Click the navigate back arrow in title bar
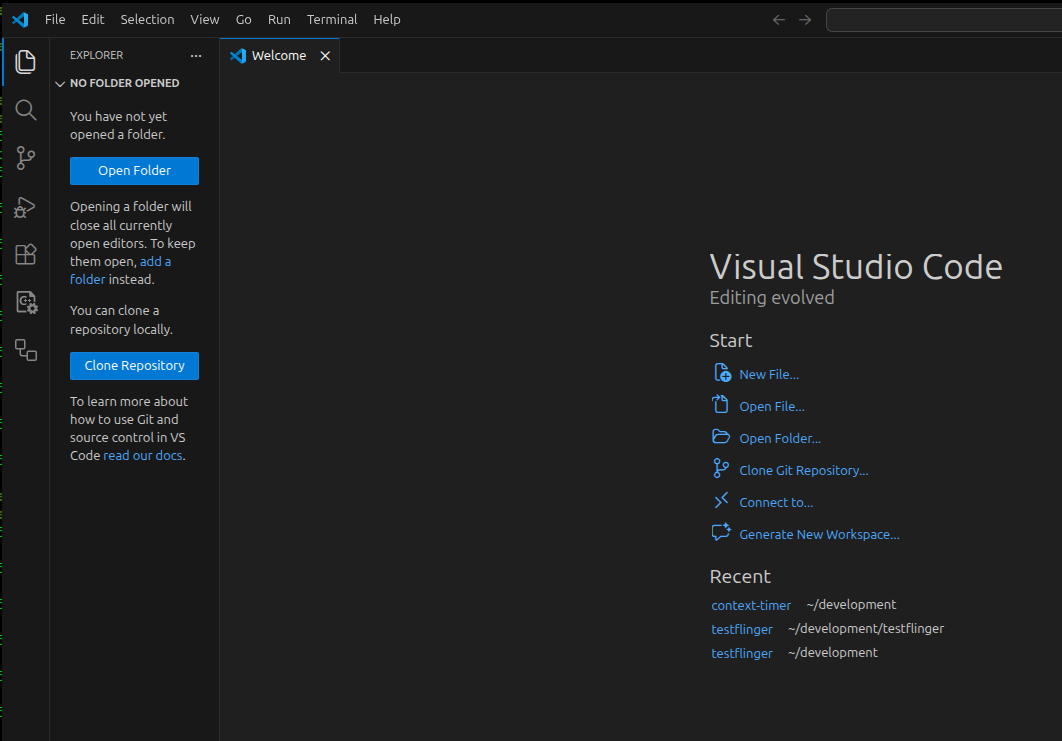 [779, 20]
